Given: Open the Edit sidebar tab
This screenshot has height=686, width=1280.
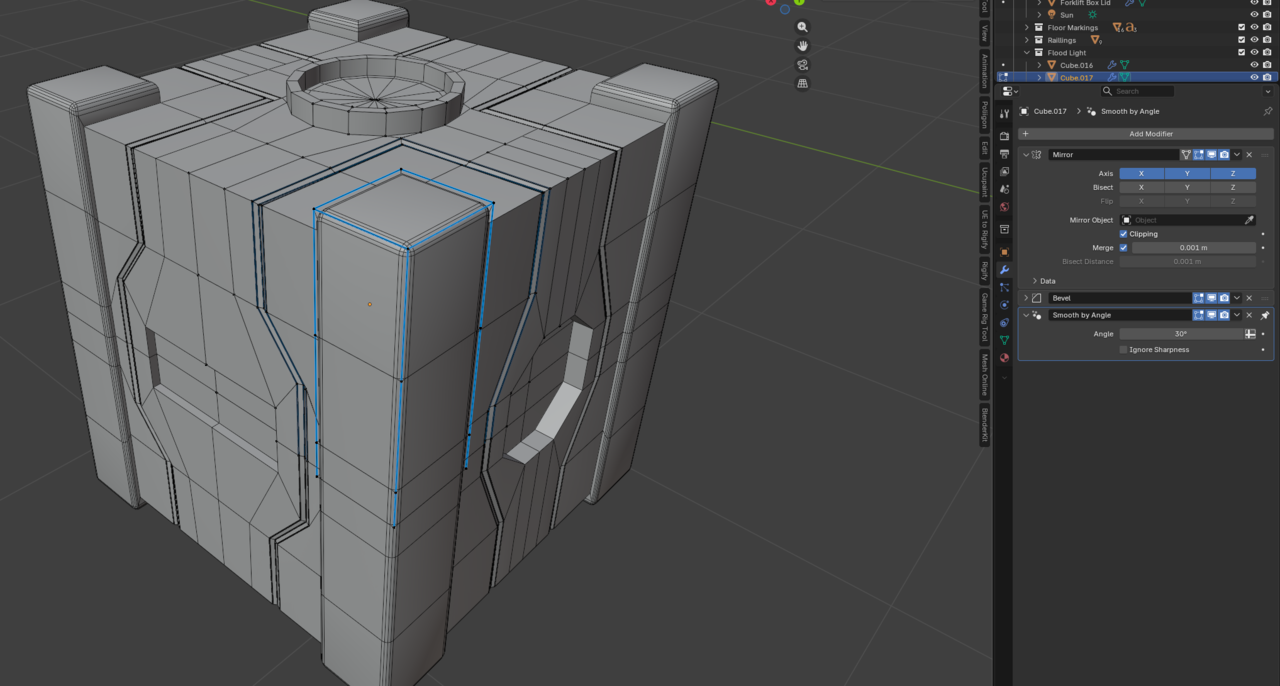Looking at the screenshot, I should pos(985,146).
